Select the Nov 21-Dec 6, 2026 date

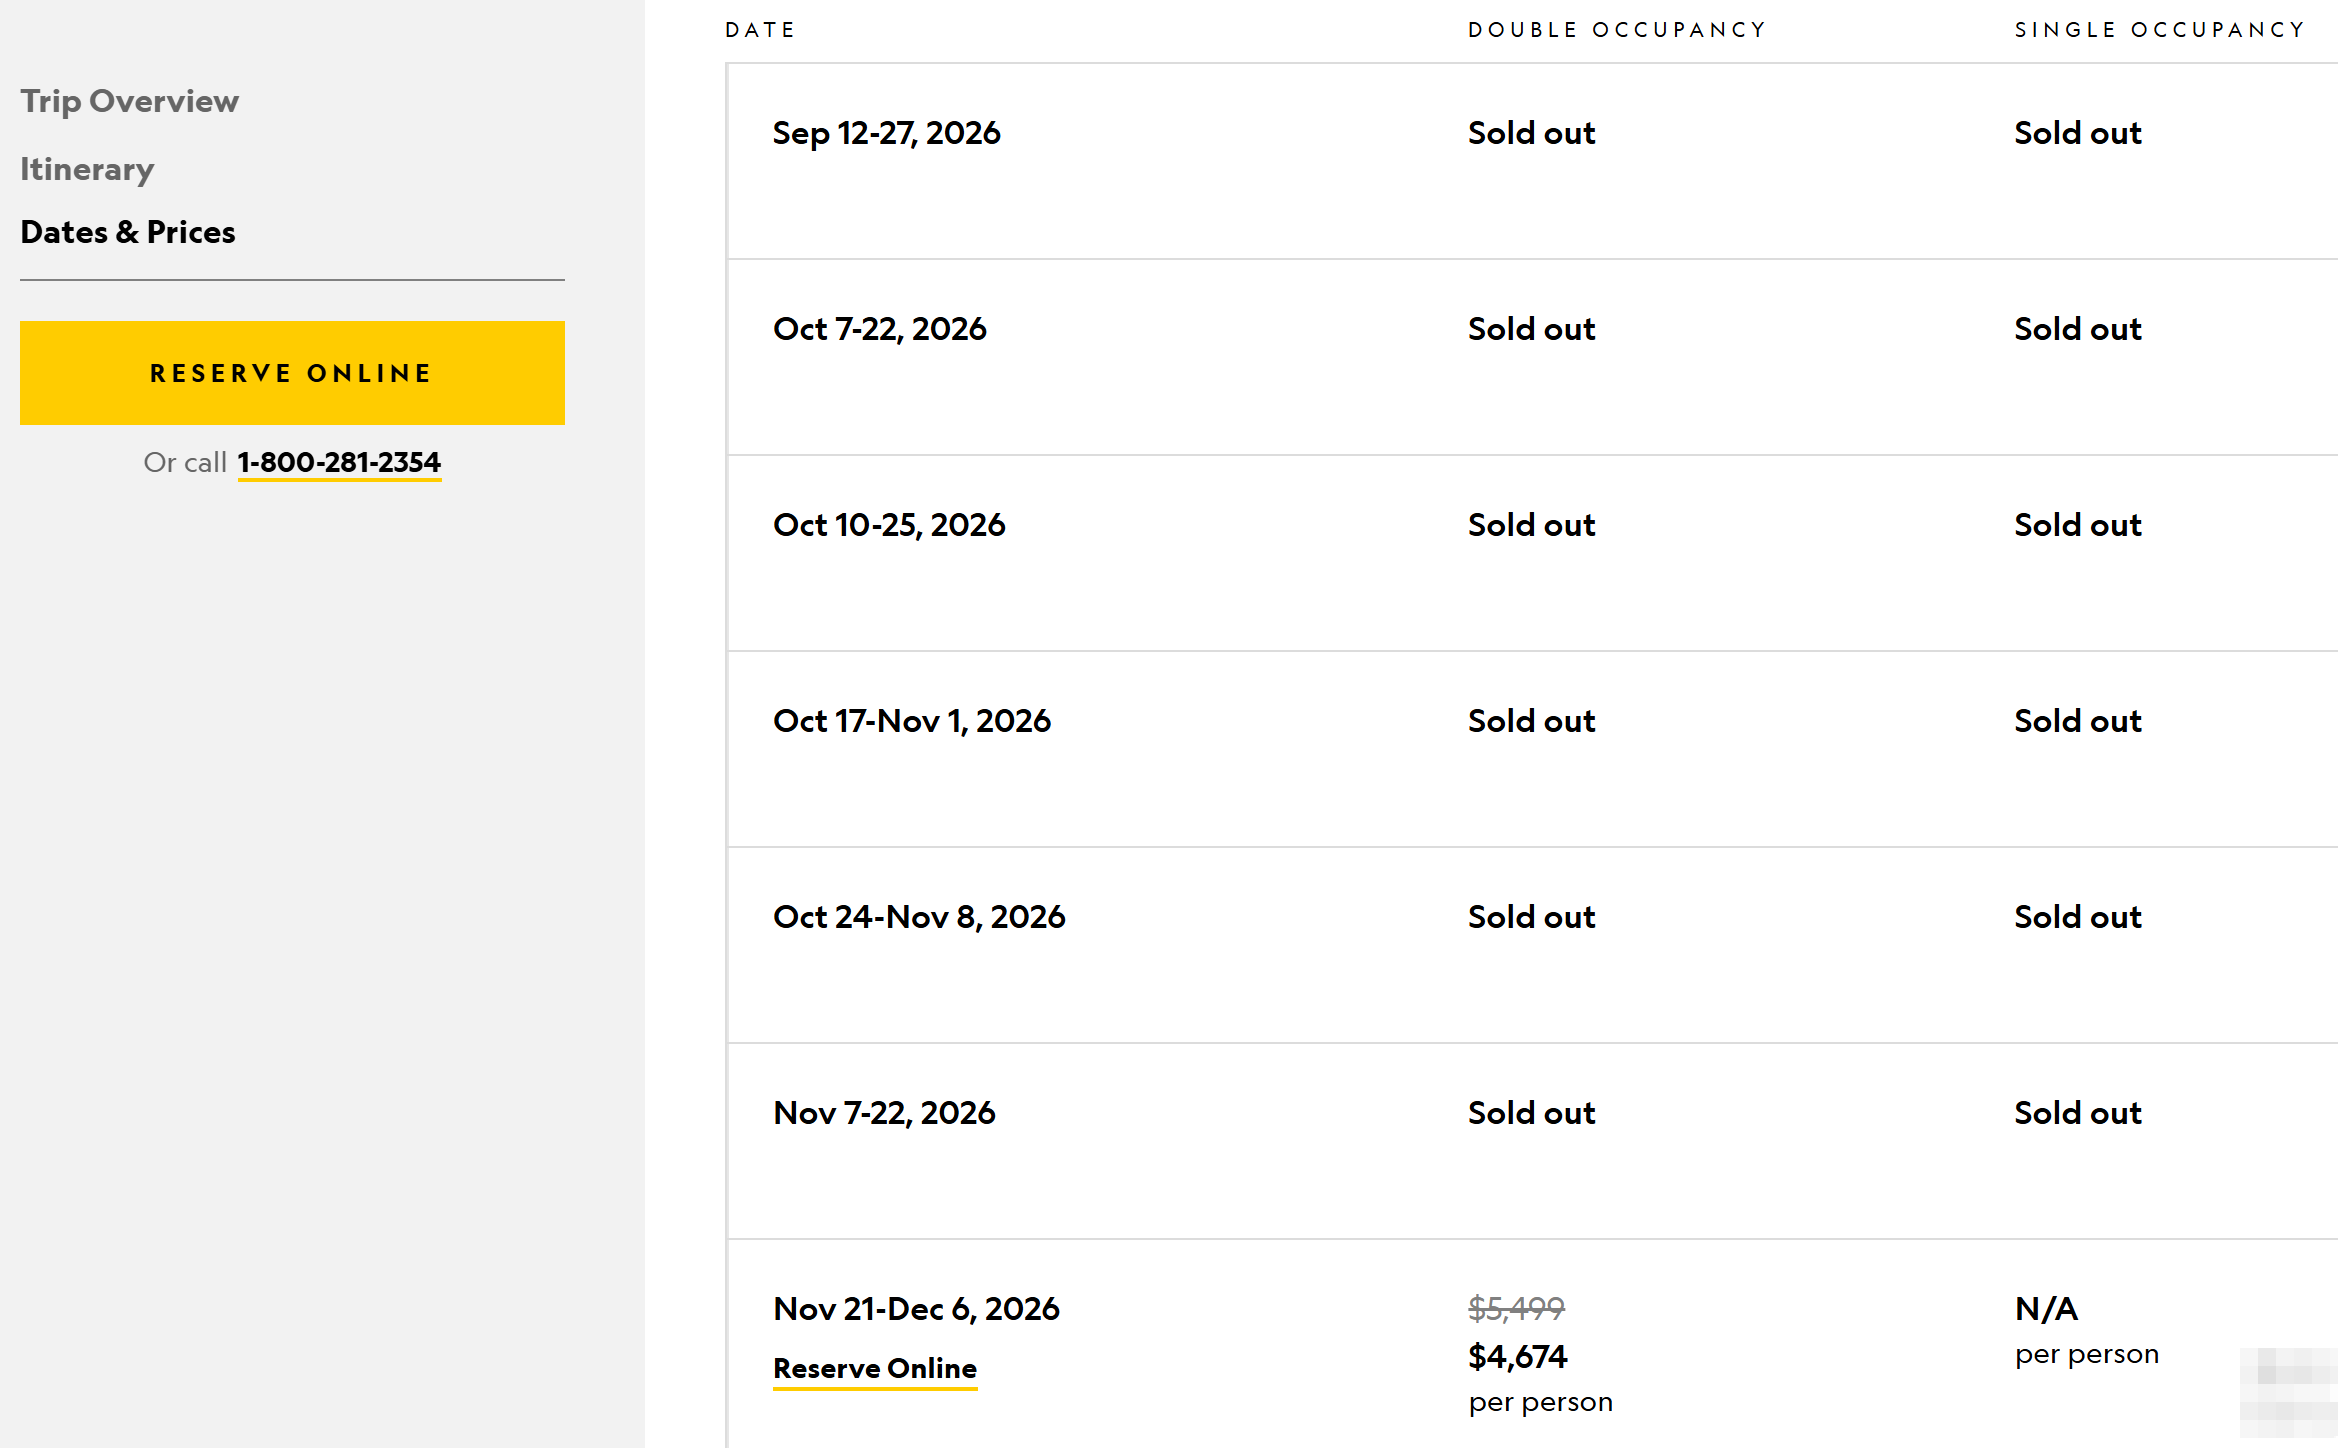(x=916, y=1308)
